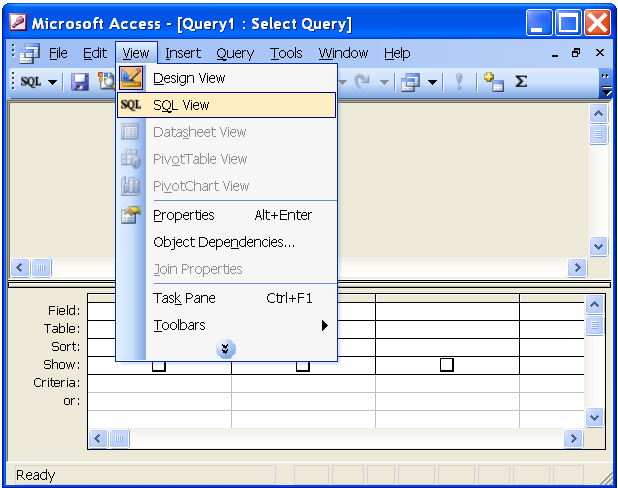Screen dimensions: 618x488
Task: Click design grid horizontal scrollbar thumb
Action: point(119,438)
